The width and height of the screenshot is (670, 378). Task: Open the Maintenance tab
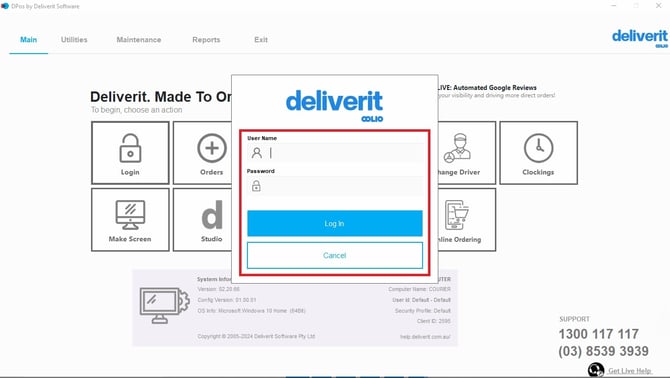(139, 40)
